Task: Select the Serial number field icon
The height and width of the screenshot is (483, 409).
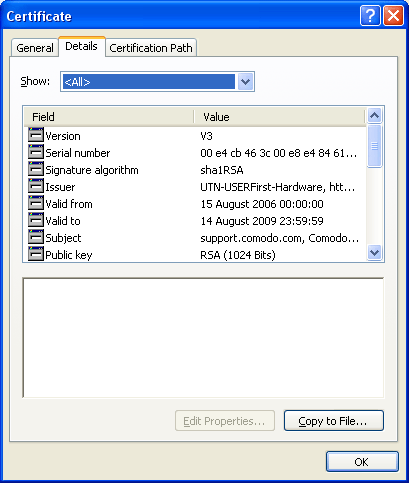Action: (x=36, y=152)
